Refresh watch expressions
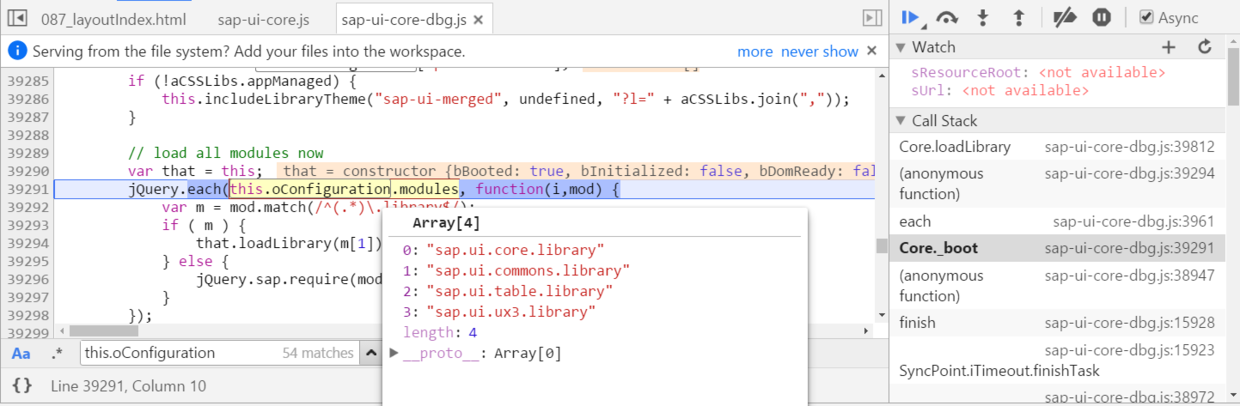Screen dimensions: 1240x406 click(x=1205, y=47)
